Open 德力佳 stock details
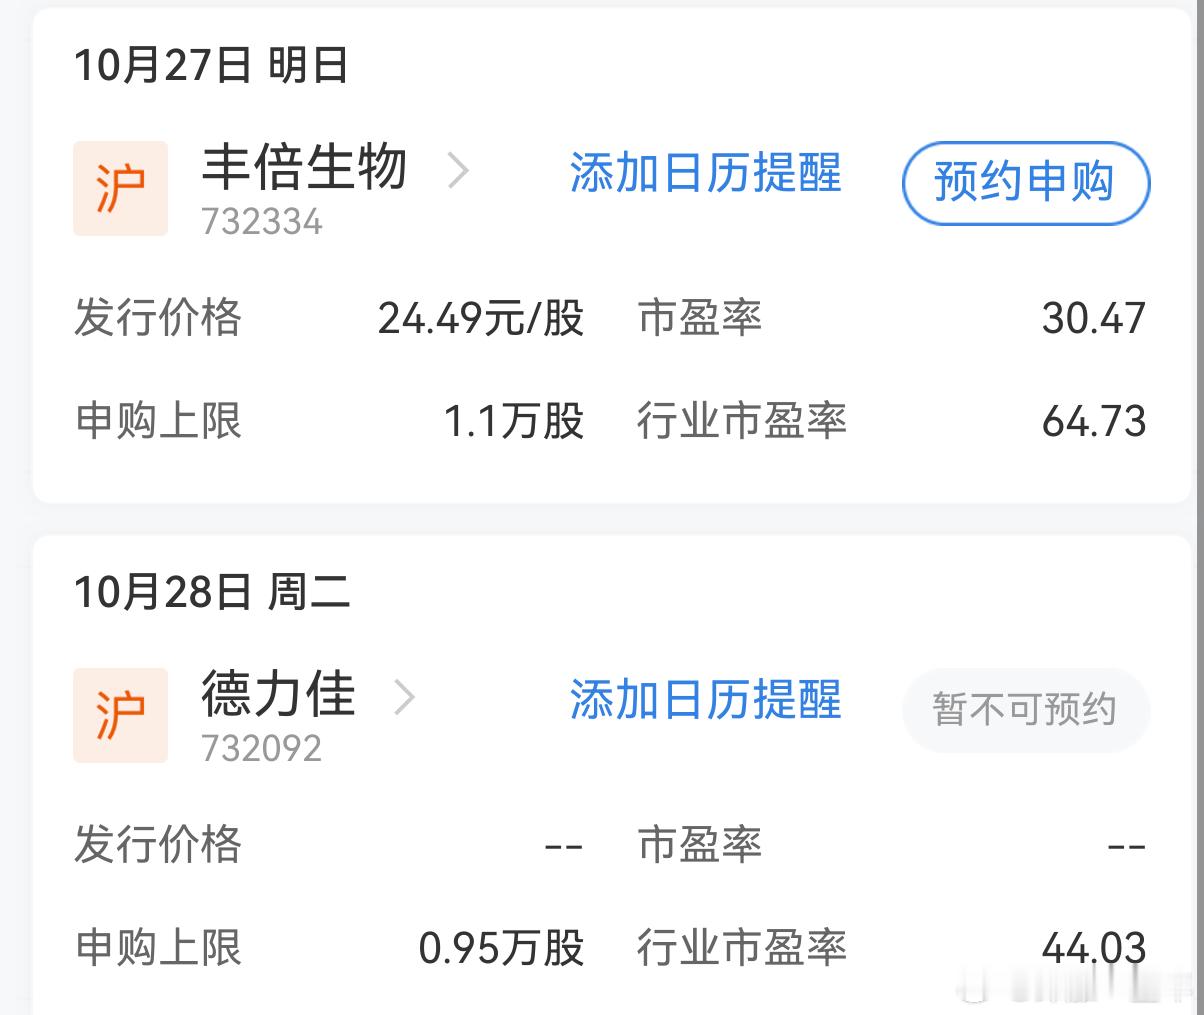The width and height of the screenshot is (1204, 1015). coord(276,698)
